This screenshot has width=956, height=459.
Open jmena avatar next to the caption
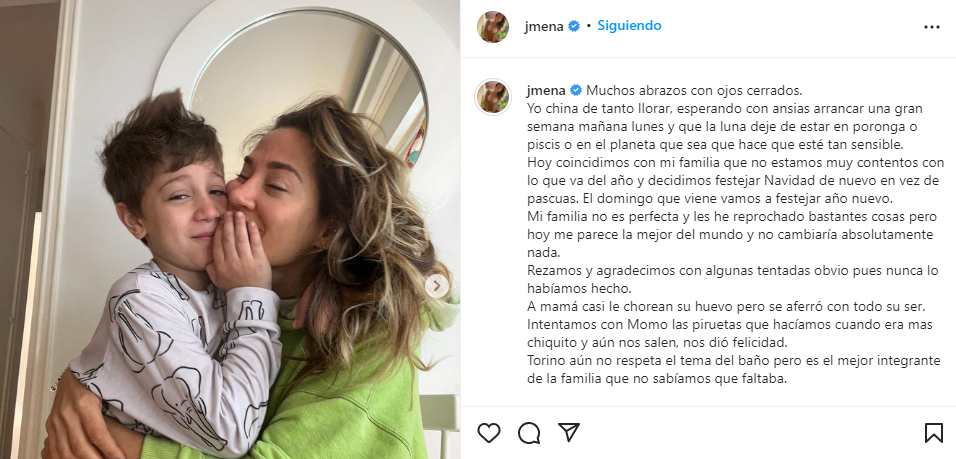(493, 97)
